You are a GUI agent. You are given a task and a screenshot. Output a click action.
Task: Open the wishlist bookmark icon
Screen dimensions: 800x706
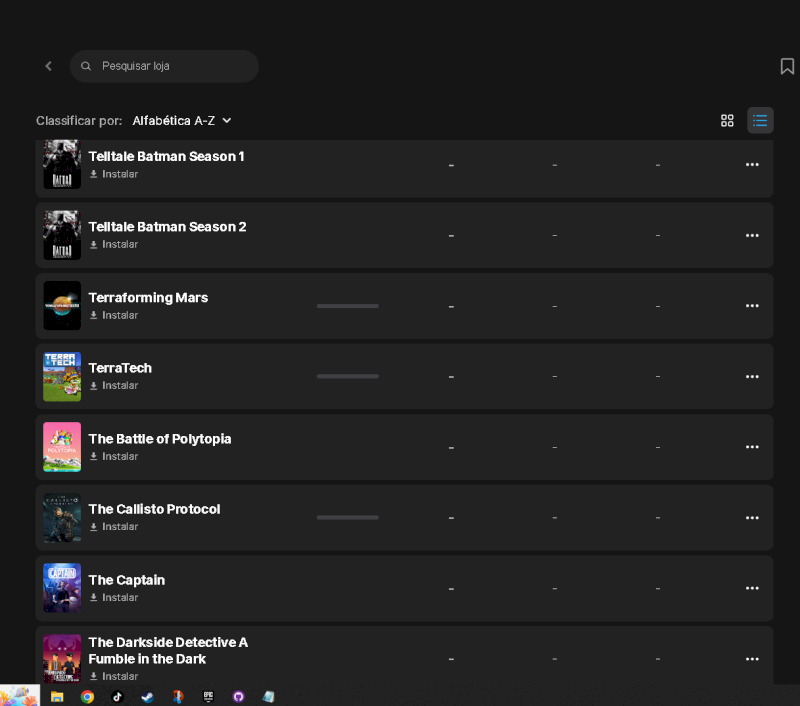[787, 66]
